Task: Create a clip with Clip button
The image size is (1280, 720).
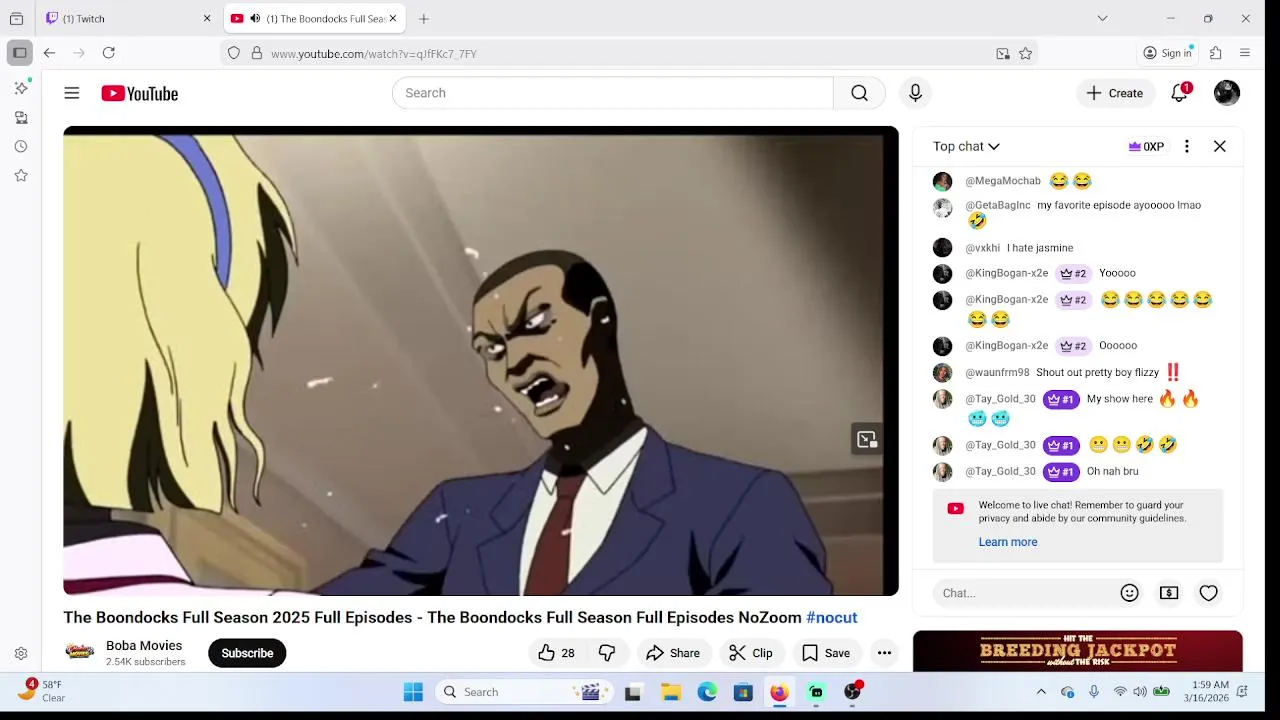Action: click(751, 653)
